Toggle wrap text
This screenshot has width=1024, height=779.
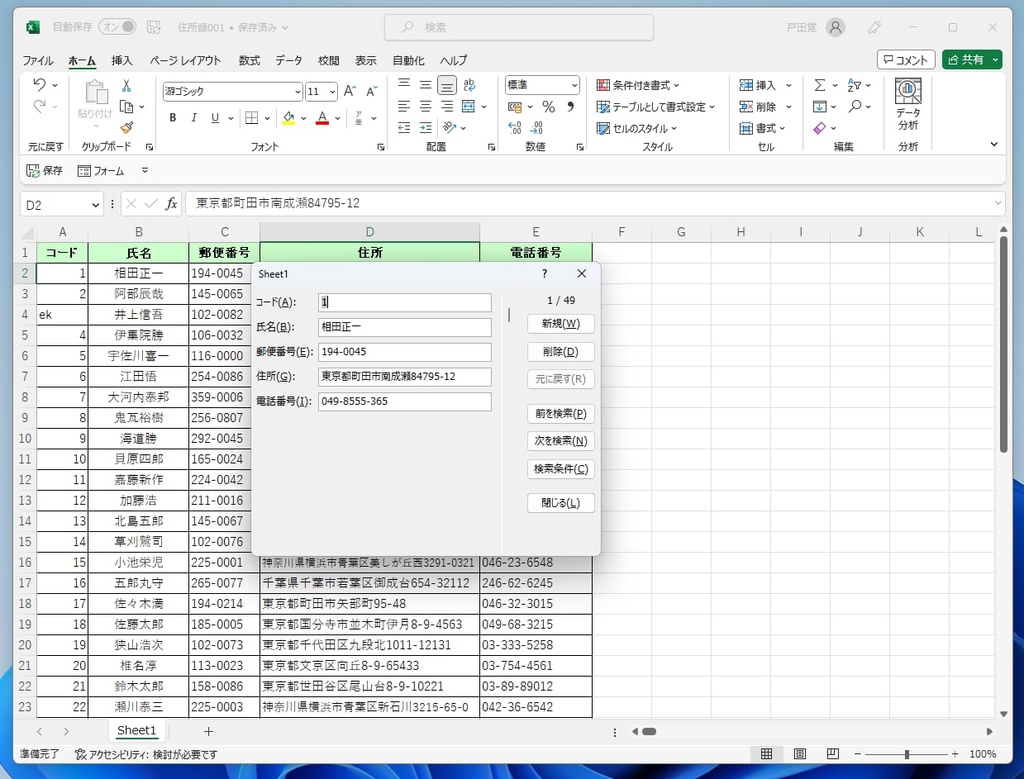pyautogui.click(x=469, y=85)
